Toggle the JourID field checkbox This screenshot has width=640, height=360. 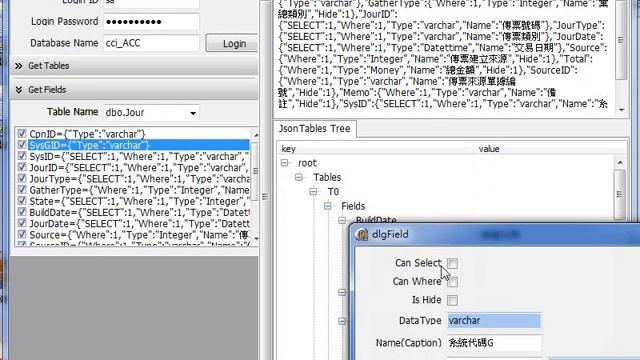[x=22, y=167]
